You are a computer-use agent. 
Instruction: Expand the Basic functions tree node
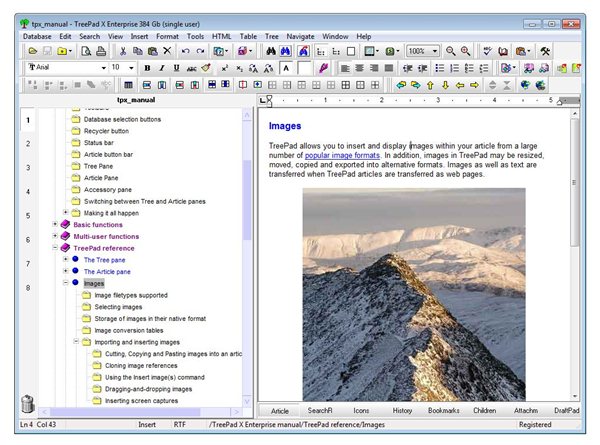[55, 224]
